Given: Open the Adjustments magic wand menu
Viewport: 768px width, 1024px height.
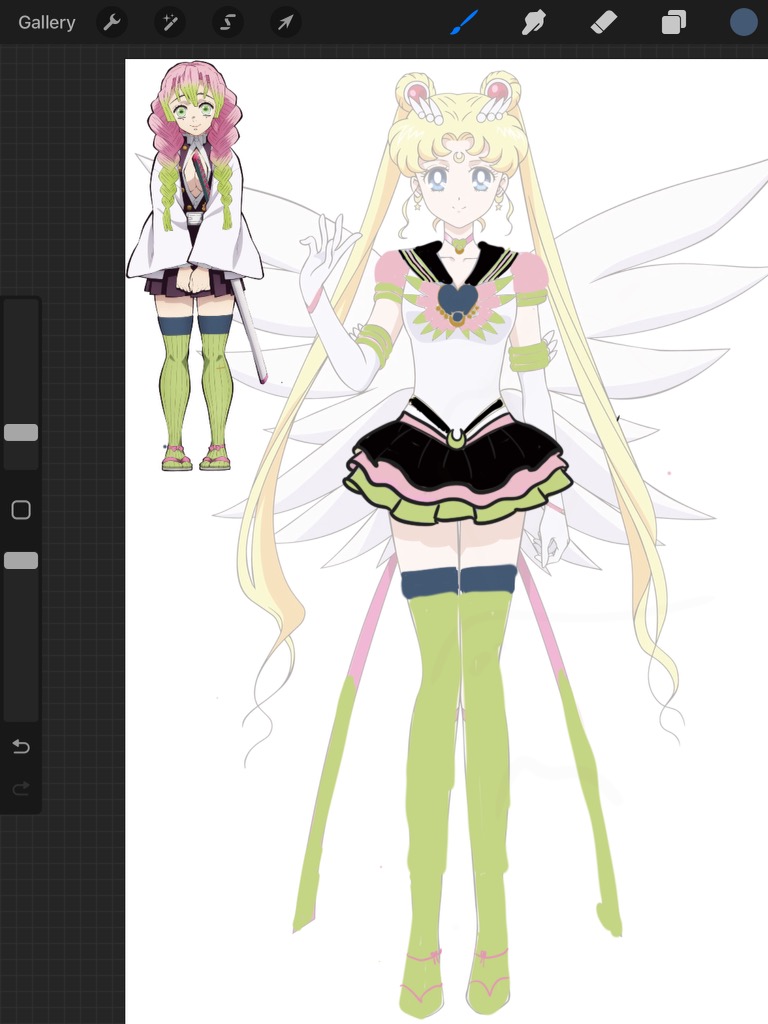Looking at the screenshot, I should [x=170, y=23].
